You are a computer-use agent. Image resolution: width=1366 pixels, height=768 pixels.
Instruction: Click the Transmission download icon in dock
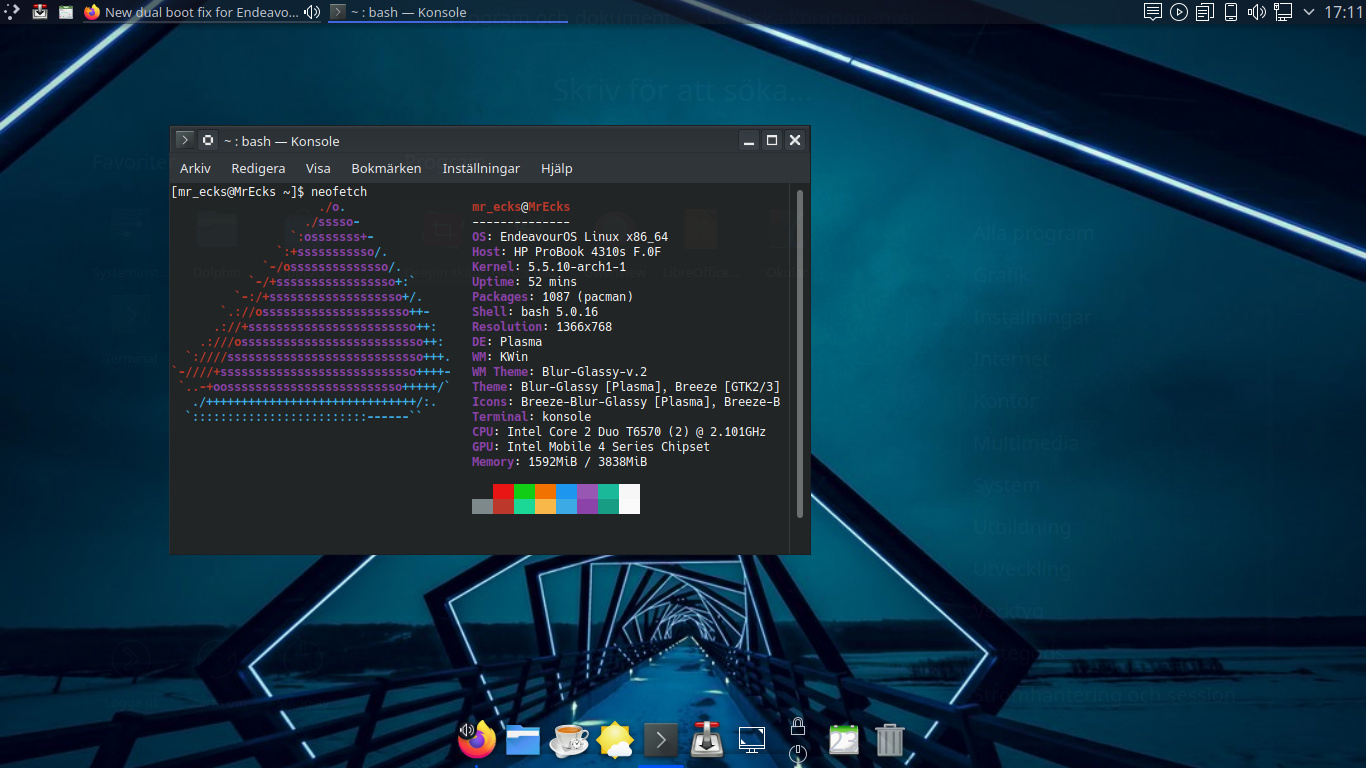pyautogui.click(x=707, y=740)
